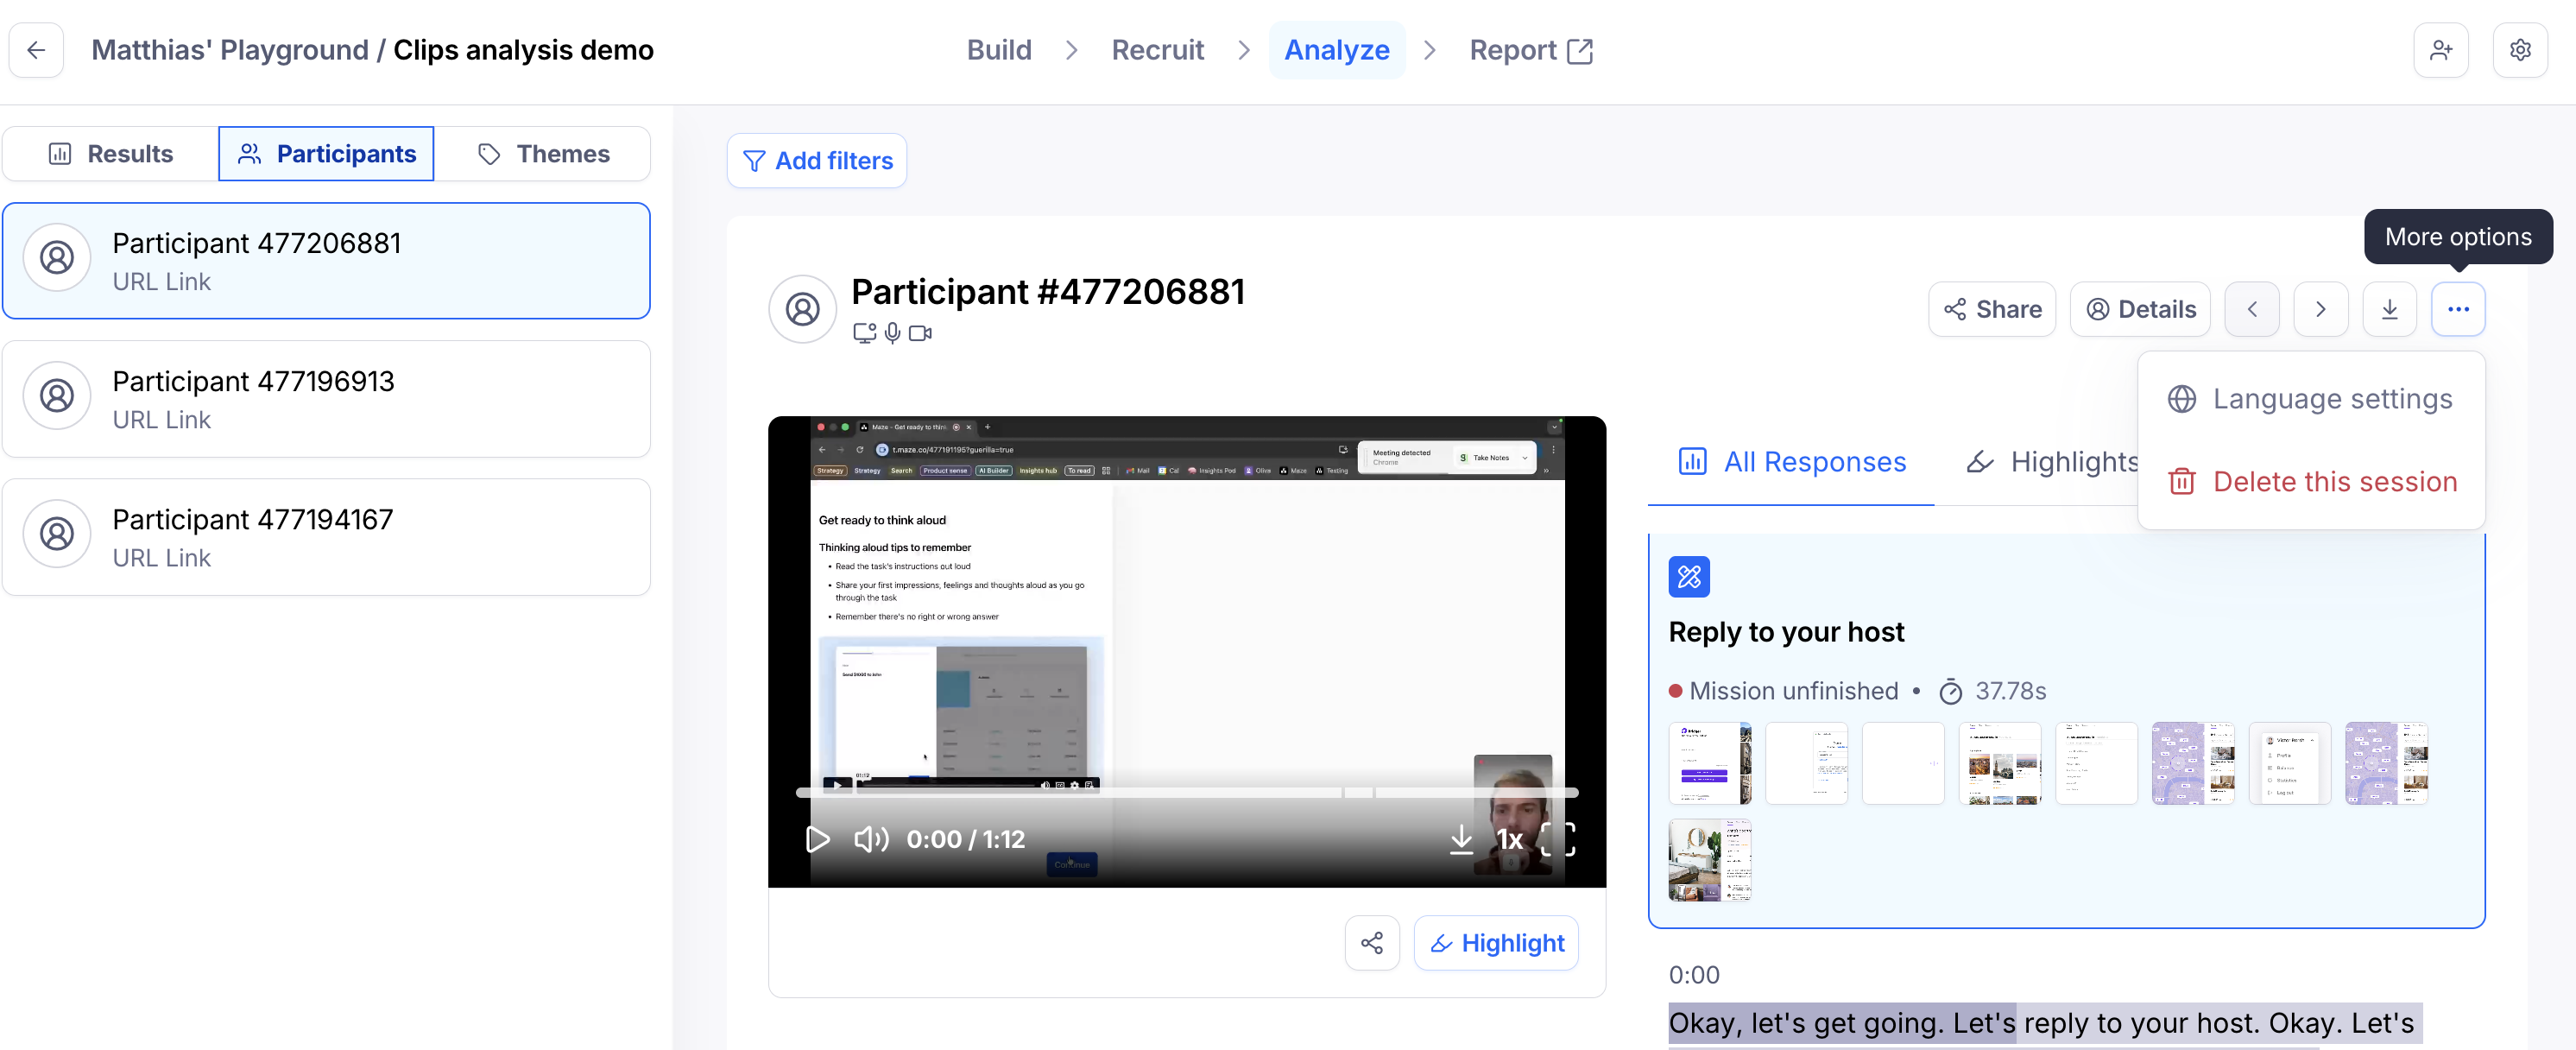Download the video recording
The height and width of the screenshot is (1050, 2576).
tap(1461, 839)
